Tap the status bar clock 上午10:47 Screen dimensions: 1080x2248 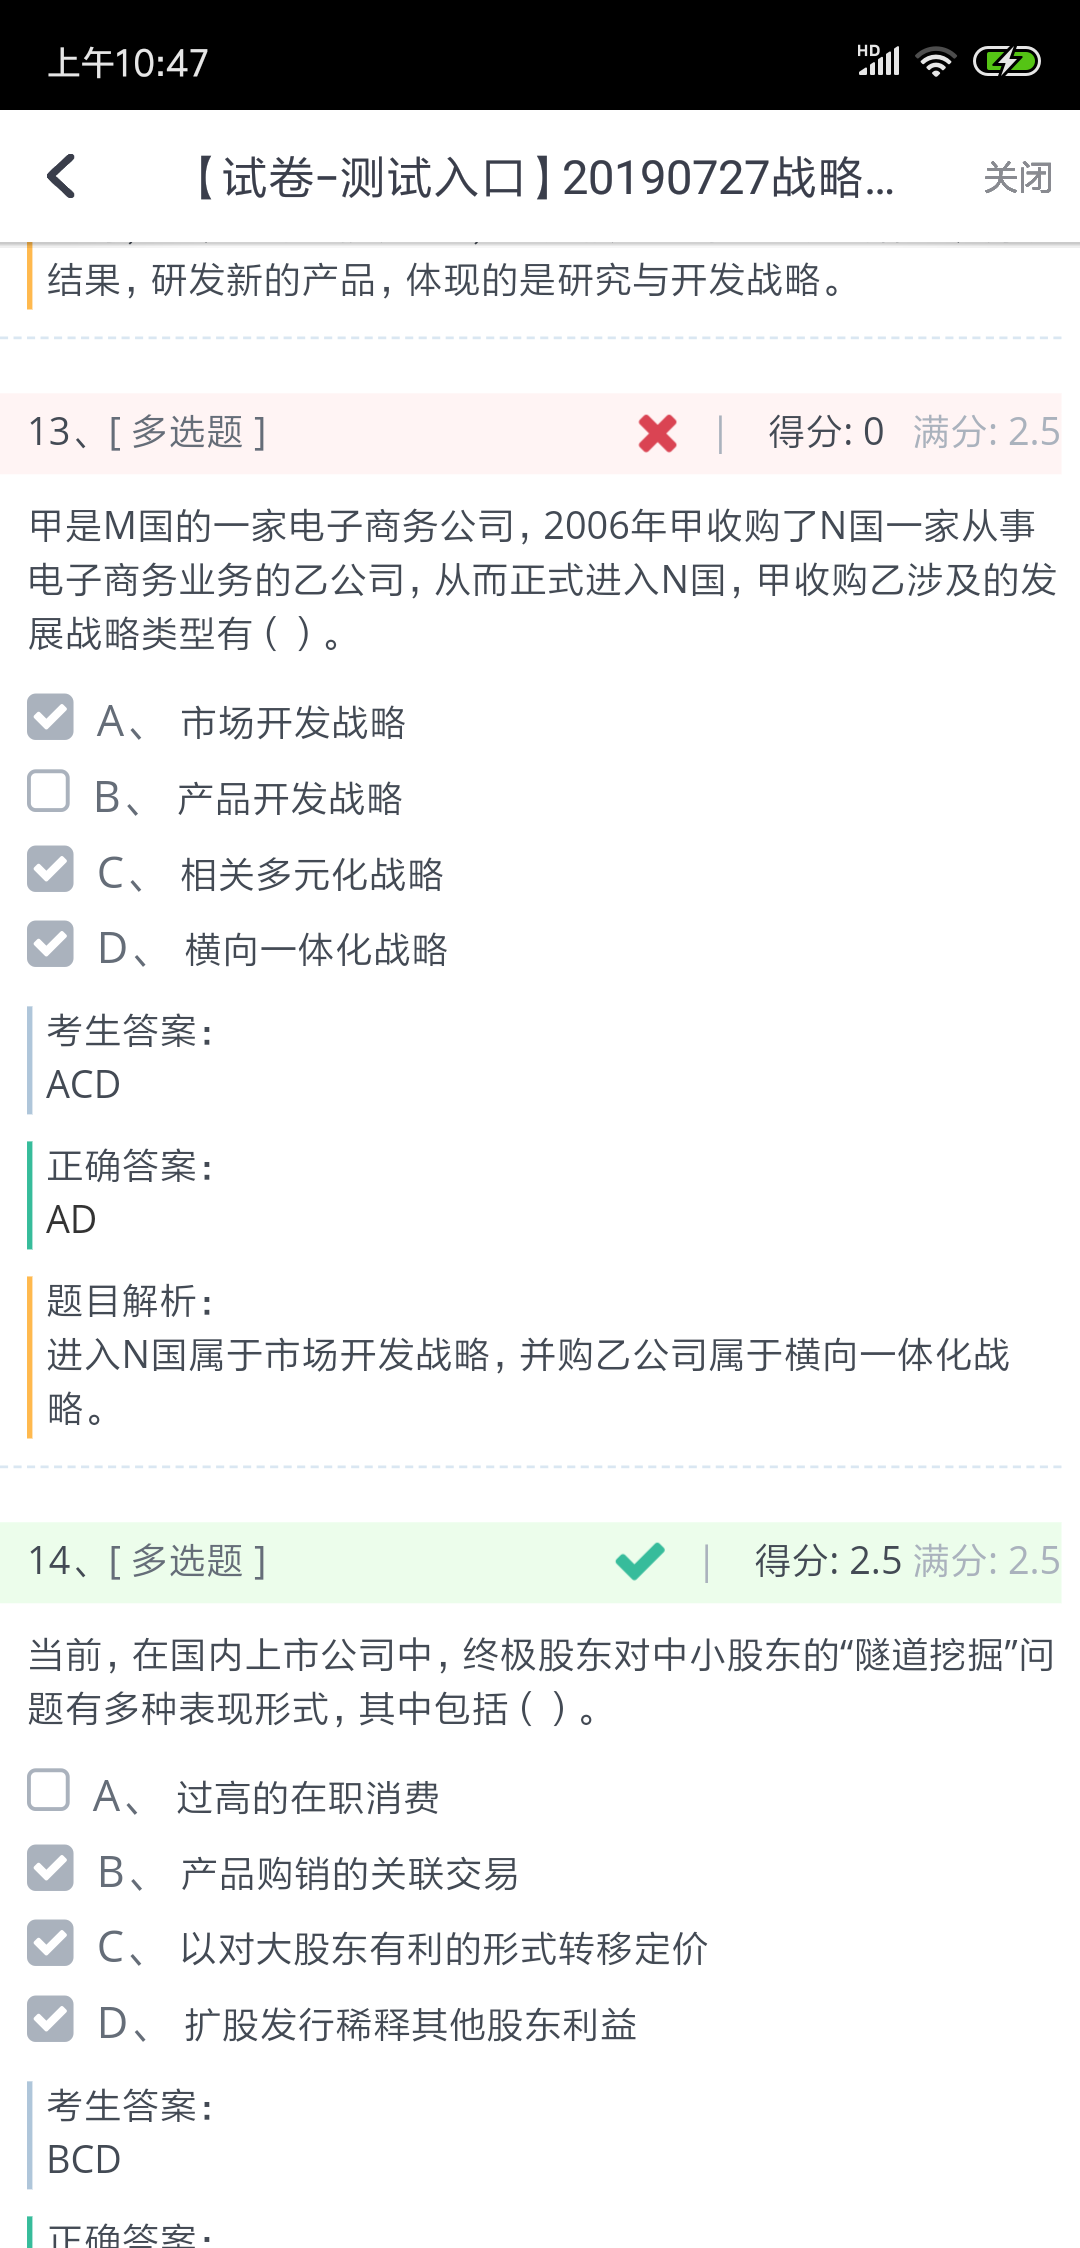tap(128, 63)
